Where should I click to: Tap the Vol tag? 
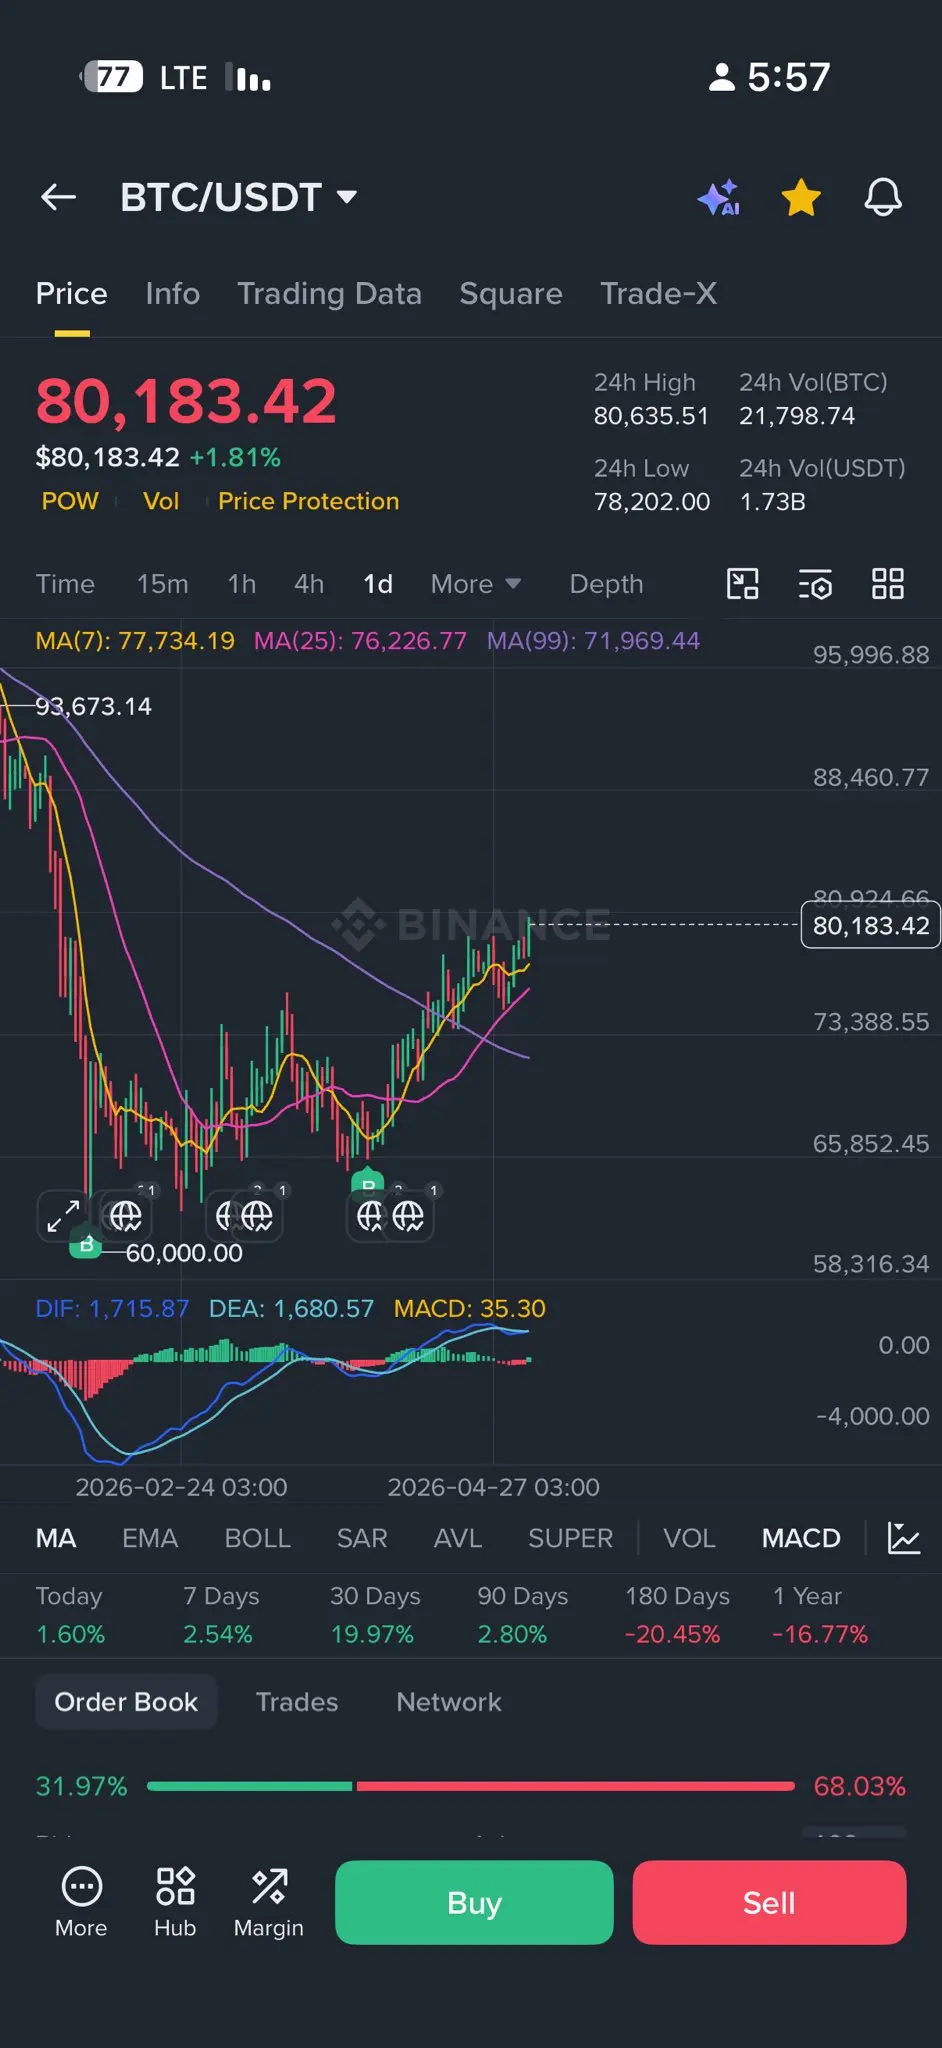(x=161, y=501)
